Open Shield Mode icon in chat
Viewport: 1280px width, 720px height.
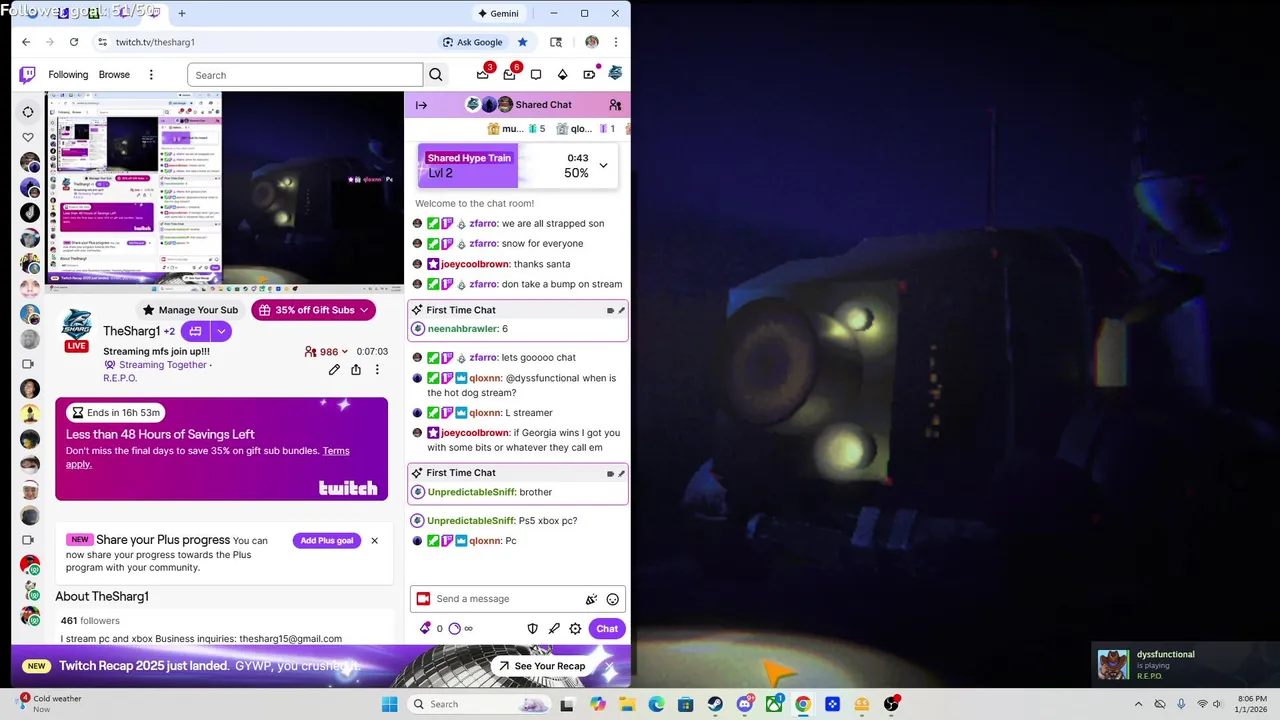pos(533,629)
